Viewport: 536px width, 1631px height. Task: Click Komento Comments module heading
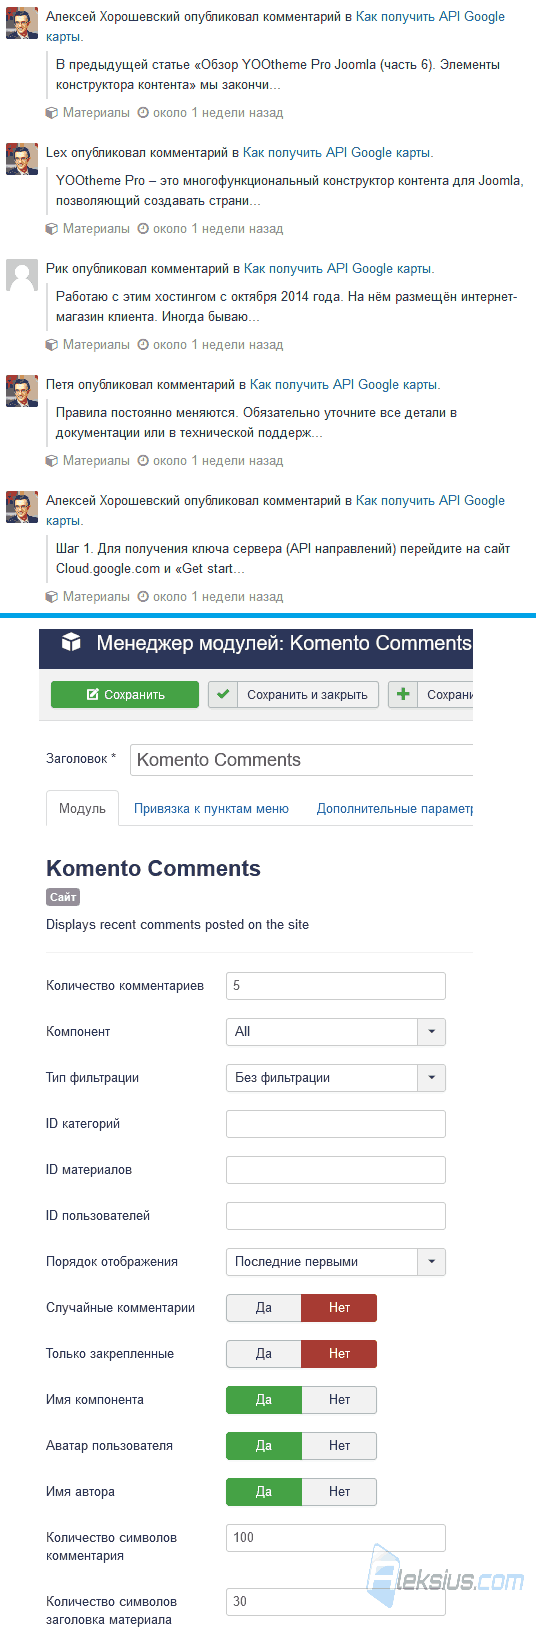coord(153,868)
